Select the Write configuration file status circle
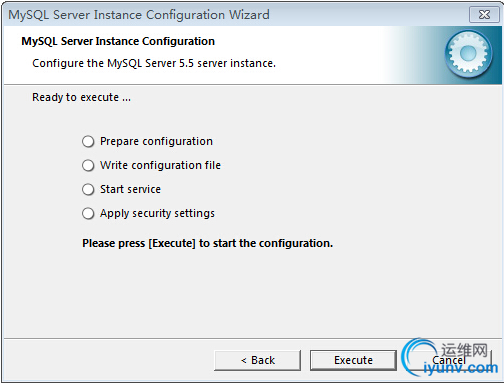 pyautogui.click(x=88, y=165)
